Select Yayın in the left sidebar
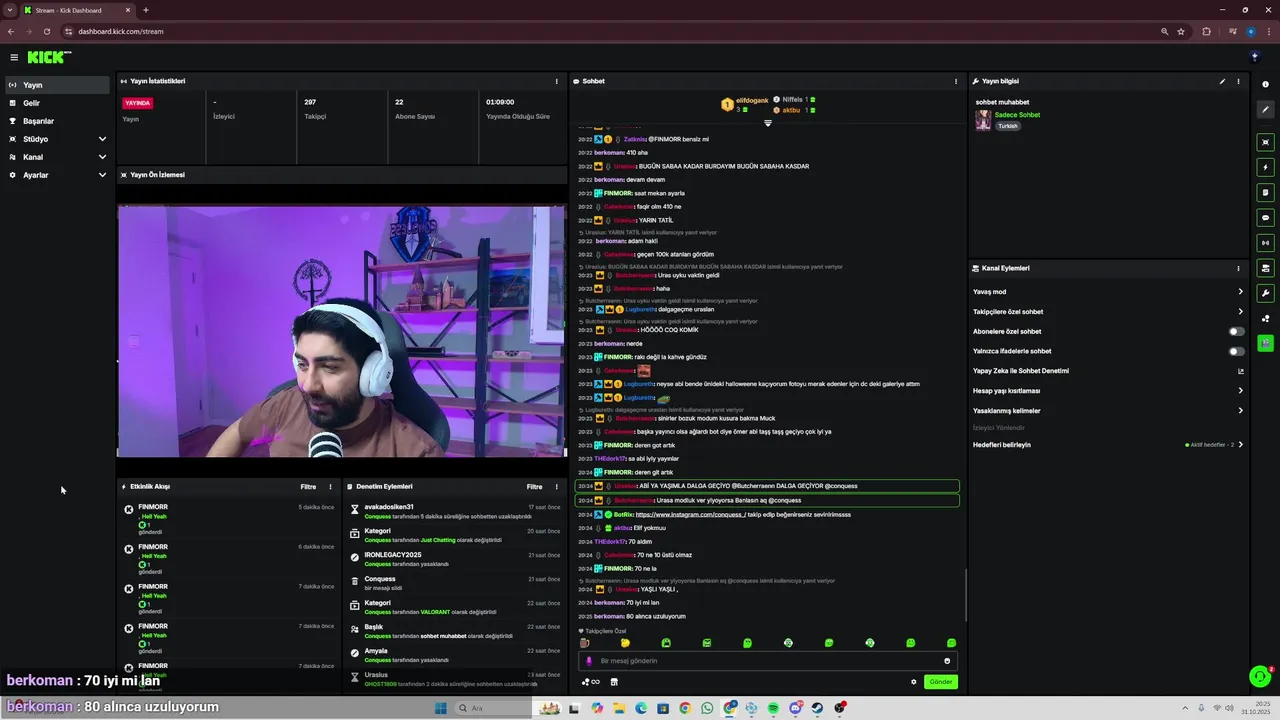 (x=56, y=85)
